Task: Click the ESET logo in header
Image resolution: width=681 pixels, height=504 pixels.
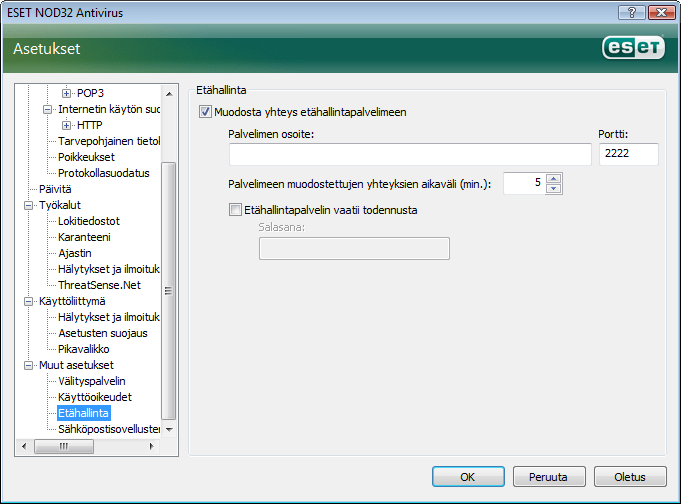Action: coord(633,47)
